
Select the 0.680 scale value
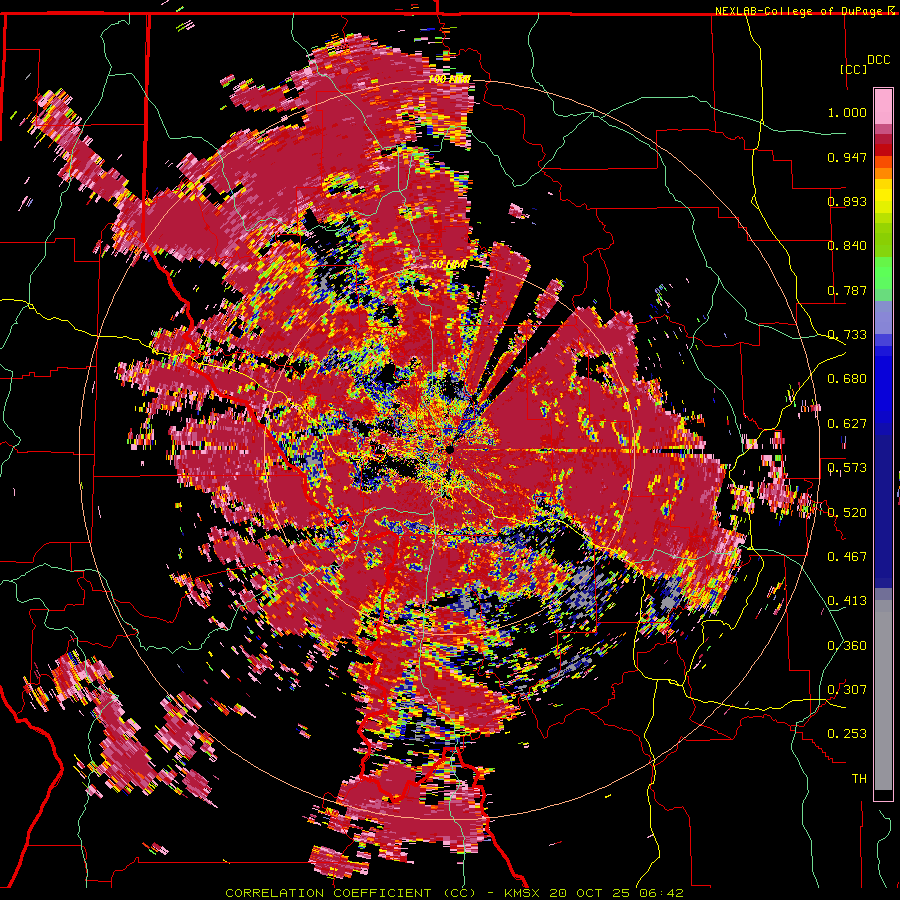click(847, 379)
